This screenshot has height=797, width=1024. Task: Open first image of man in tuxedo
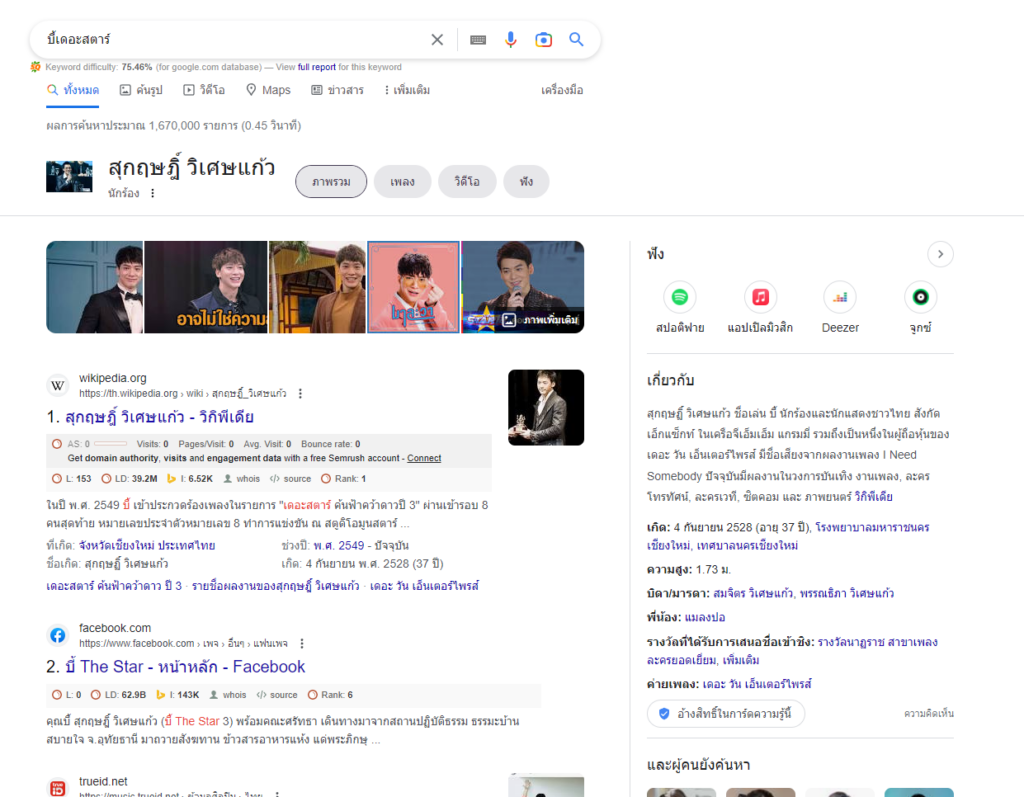click(95, 287)
